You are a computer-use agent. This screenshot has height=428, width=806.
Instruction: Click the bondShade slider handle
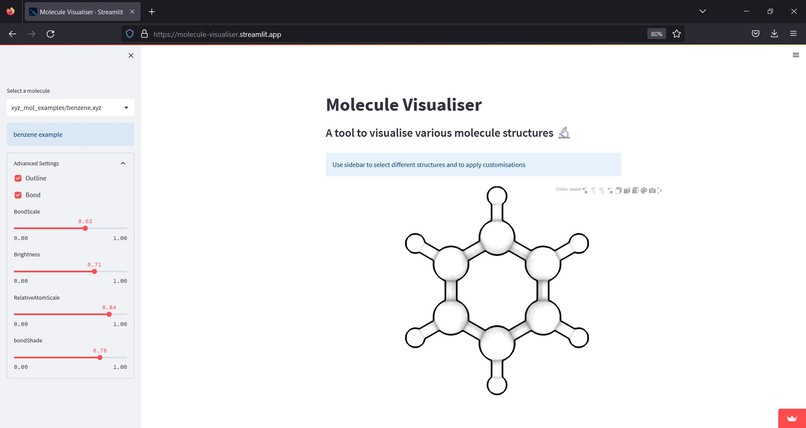(100, 357)
